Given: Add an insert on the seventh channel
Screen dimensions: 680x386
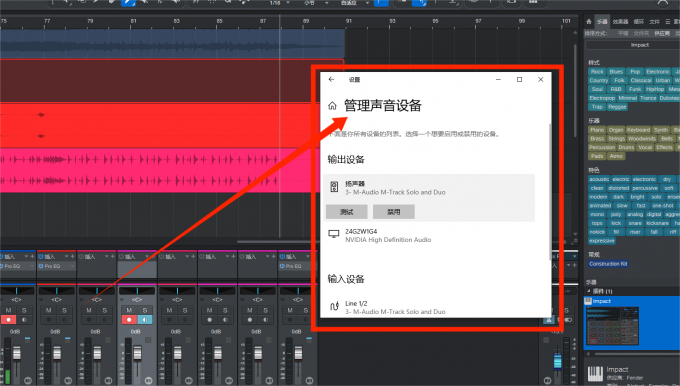Looking at the screenshot, I should coord(273,257).
